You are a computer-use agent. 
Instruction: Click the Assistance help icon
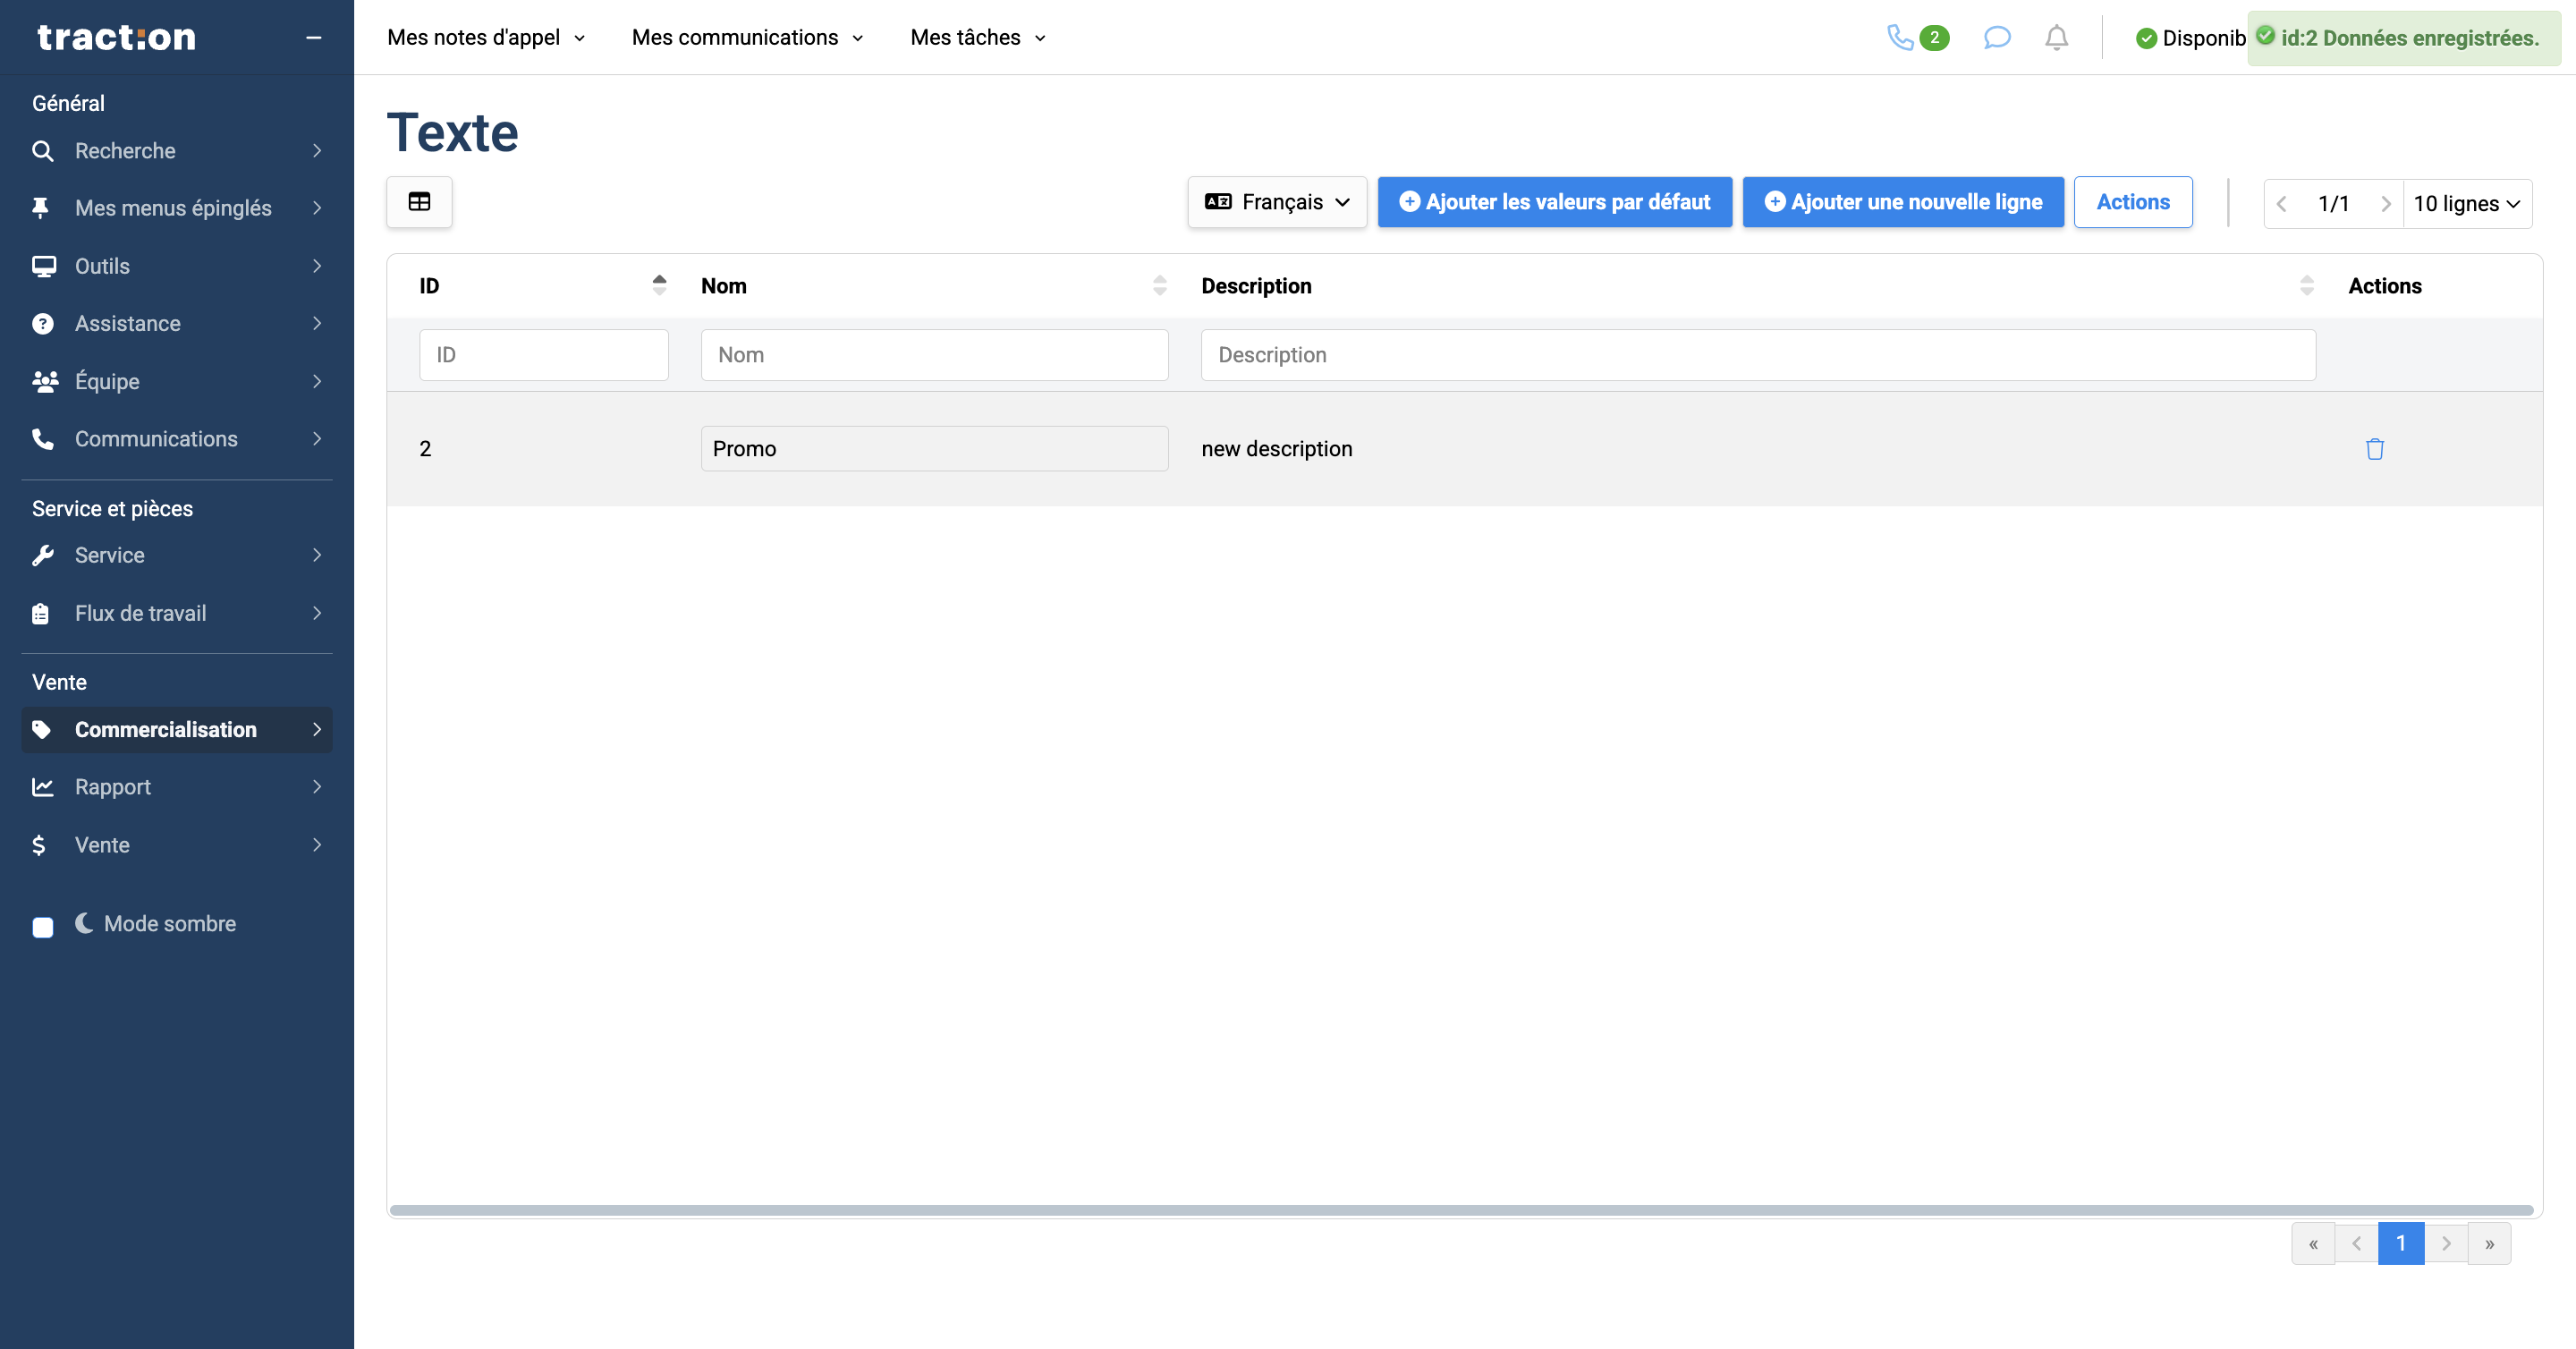tap(43, 323)
